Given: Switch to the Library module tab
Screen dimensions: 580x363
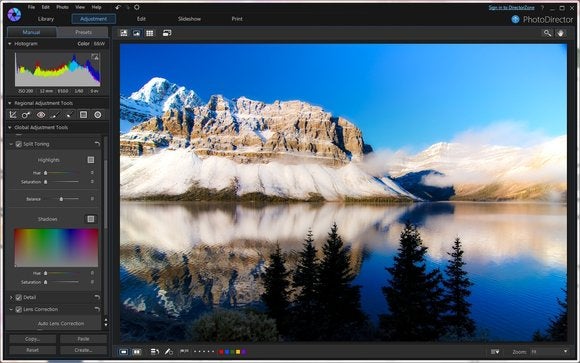Looking at the screenshot, I should (46, 19).
